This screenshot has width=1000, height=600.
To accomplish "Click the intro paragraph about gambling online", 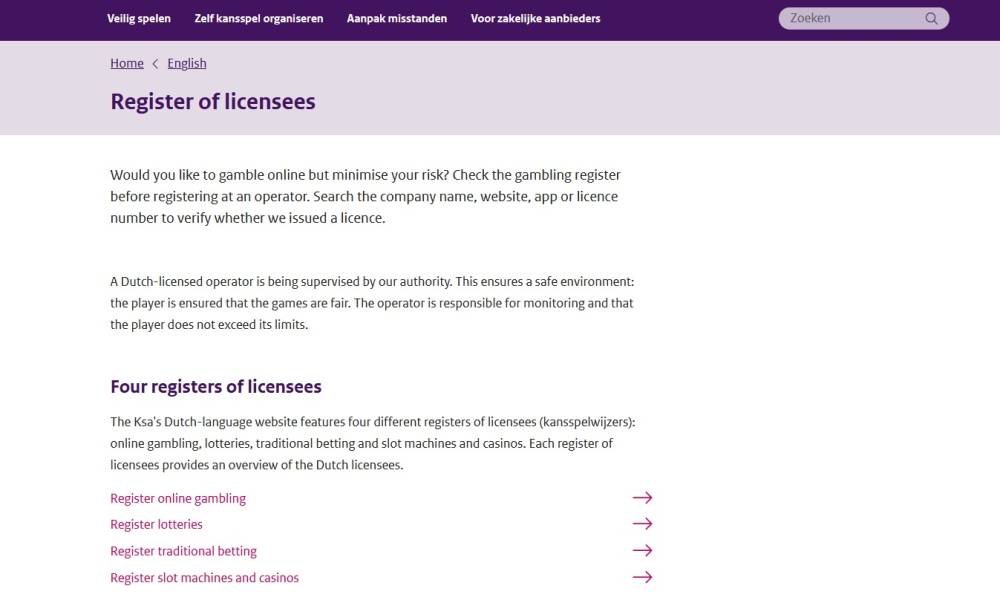I will coord(365,196).
